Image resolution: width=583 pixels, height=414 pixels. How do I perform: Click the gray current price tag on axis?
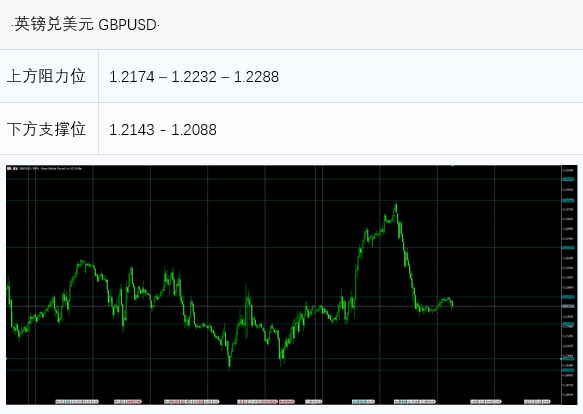pyautogui.click(x=568, y=306)
